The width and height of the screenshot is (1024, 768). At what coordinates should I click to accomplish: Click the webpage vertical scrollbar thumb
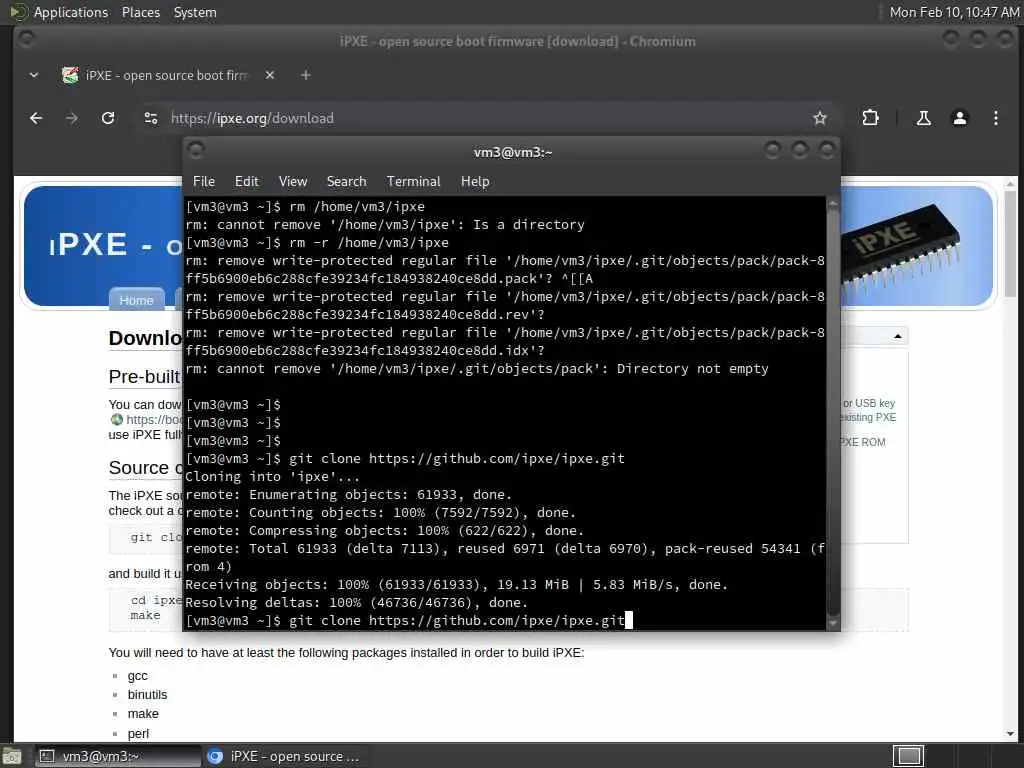(x=1010, y=245)
